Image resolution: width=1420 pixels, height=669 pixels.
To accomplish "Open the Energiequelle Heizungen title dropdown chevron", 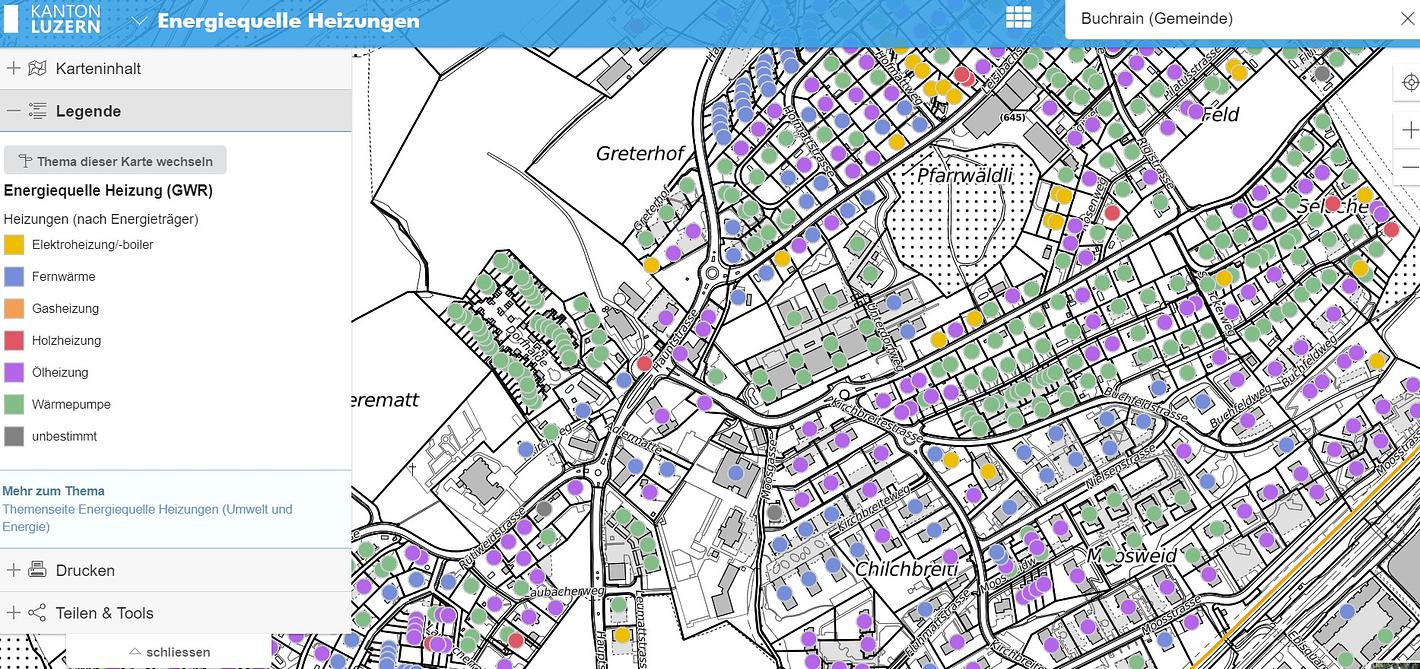I will click(x=139, y=21).
